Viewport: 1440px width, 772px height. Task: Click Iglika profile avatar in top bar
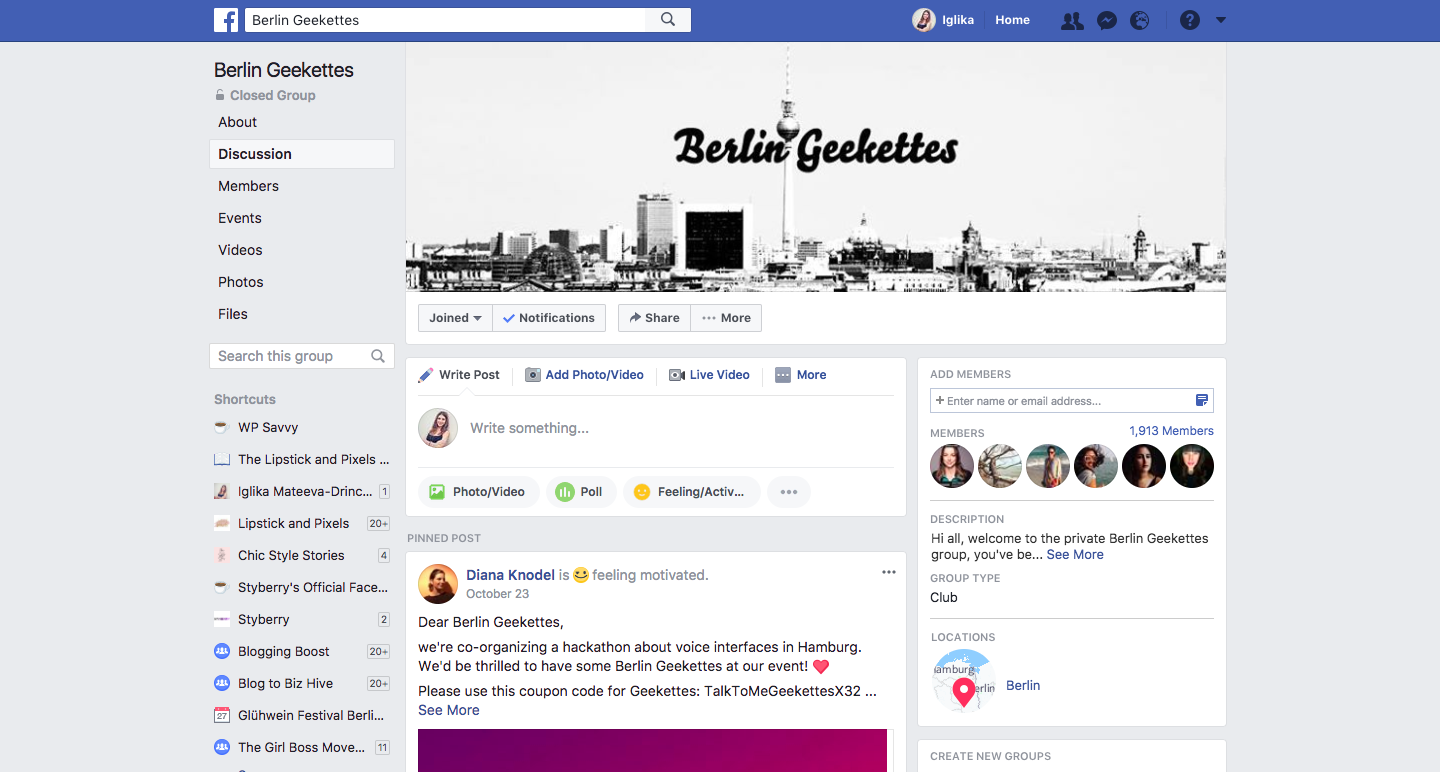(x=924, y=20)
